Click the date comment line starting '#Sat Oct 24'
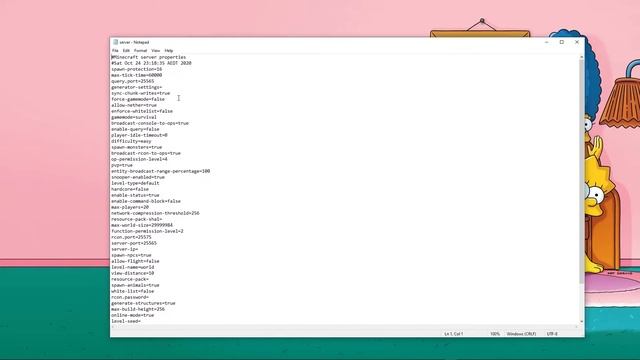The height and width of the screenshot is (360, 640). point(151,63)
